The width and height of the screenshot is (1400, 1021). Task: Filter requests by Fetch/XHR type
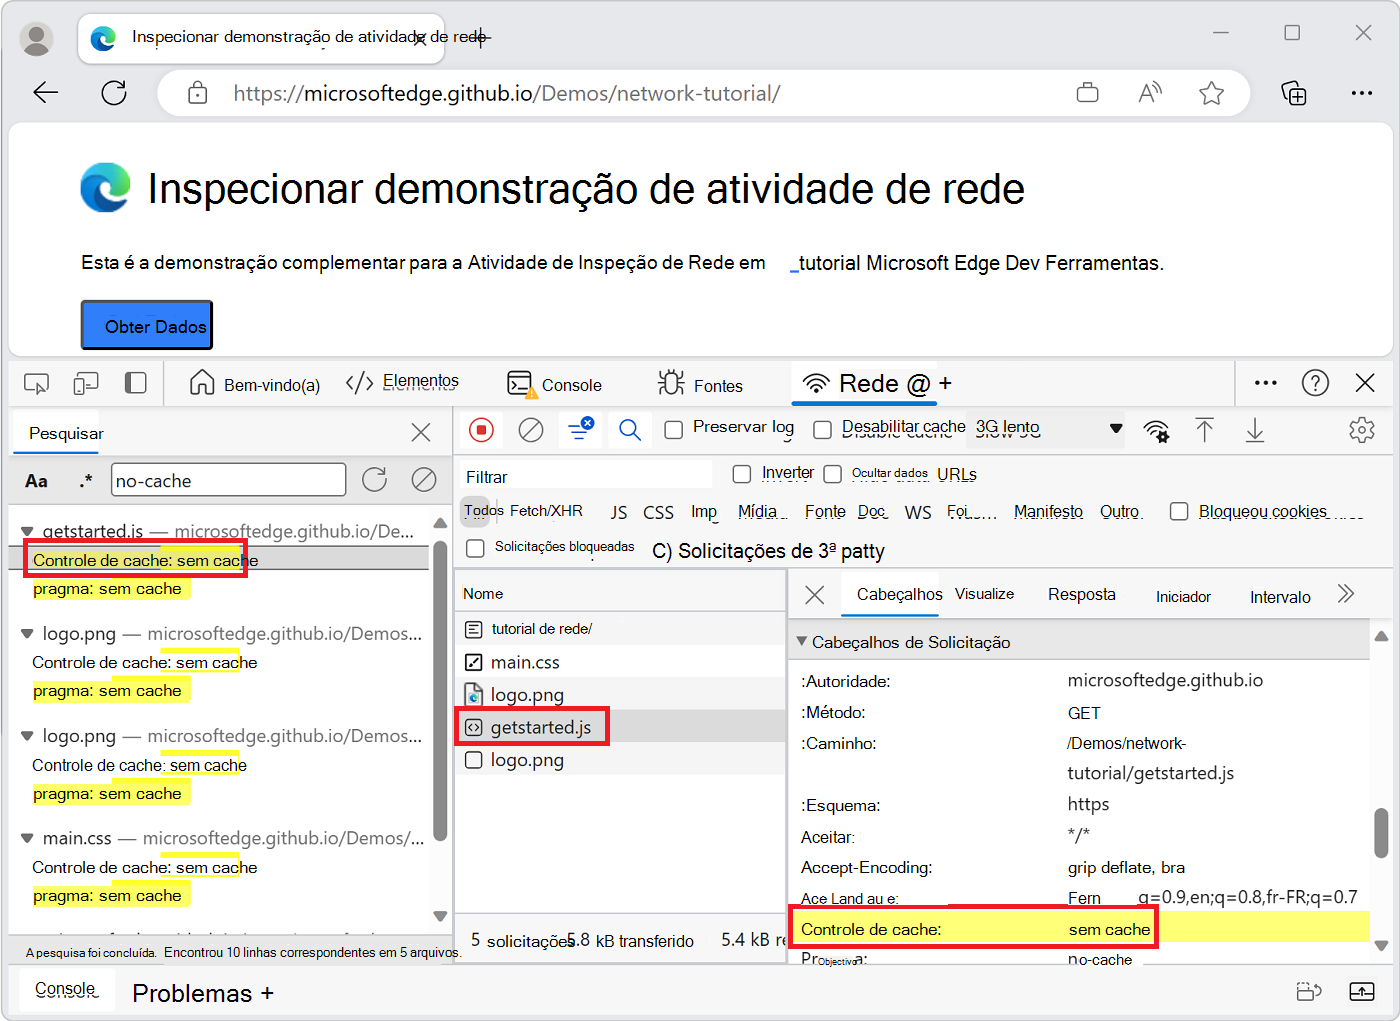(546, 510)
